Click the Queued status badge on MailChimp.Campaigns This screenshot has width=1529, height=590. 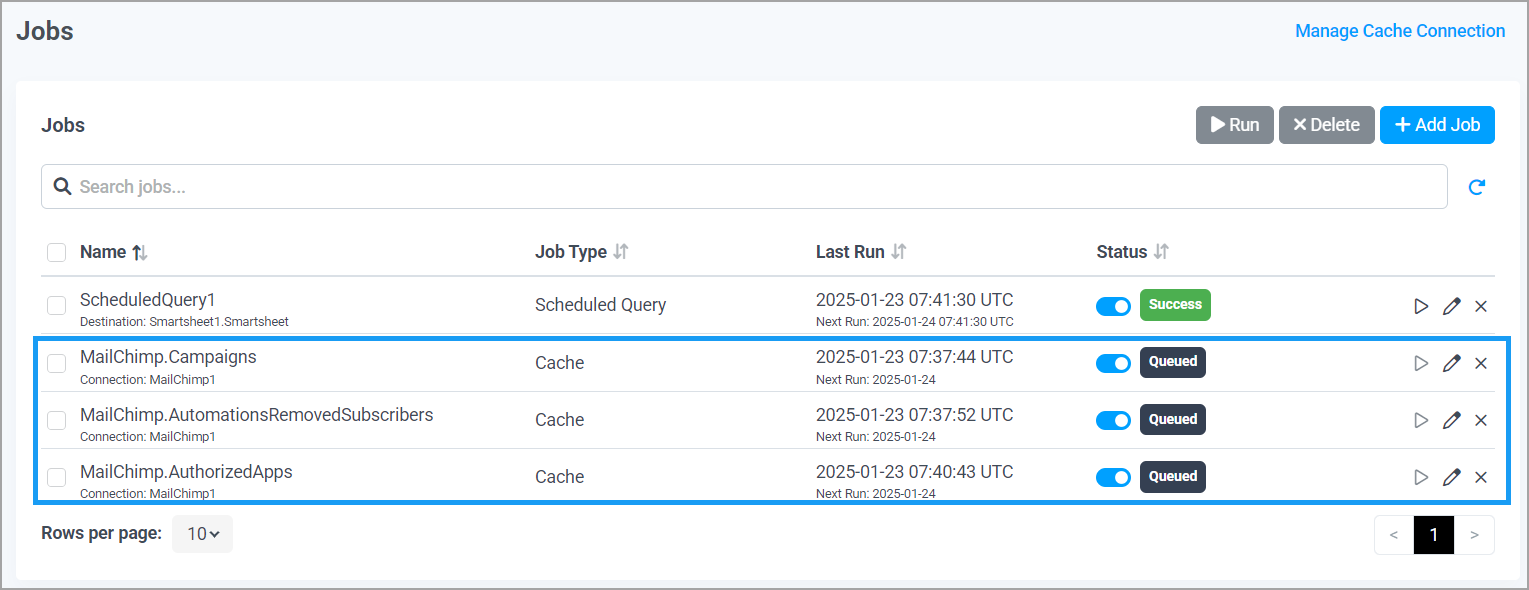point(1172,362)
